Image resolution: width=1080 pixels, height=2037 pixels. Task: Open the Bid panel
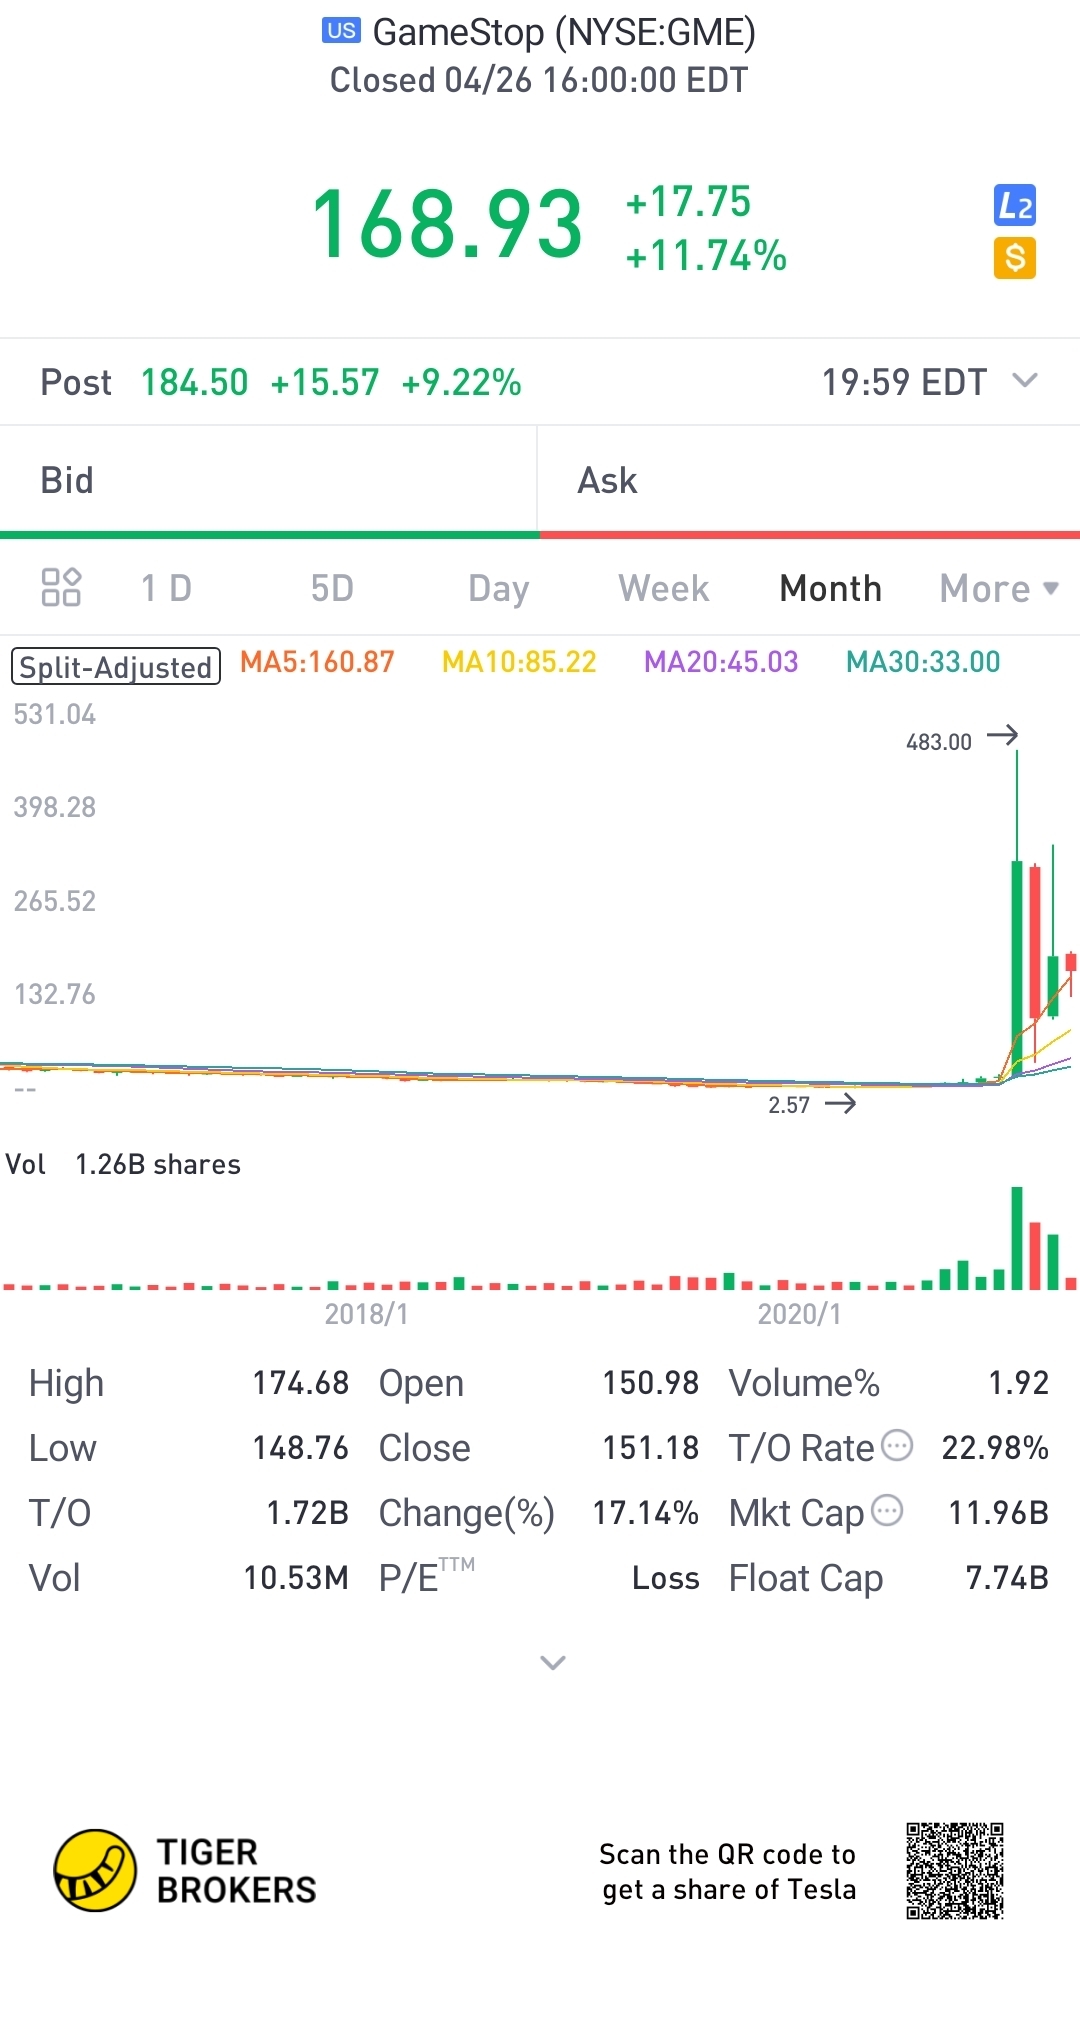point(268,481)
